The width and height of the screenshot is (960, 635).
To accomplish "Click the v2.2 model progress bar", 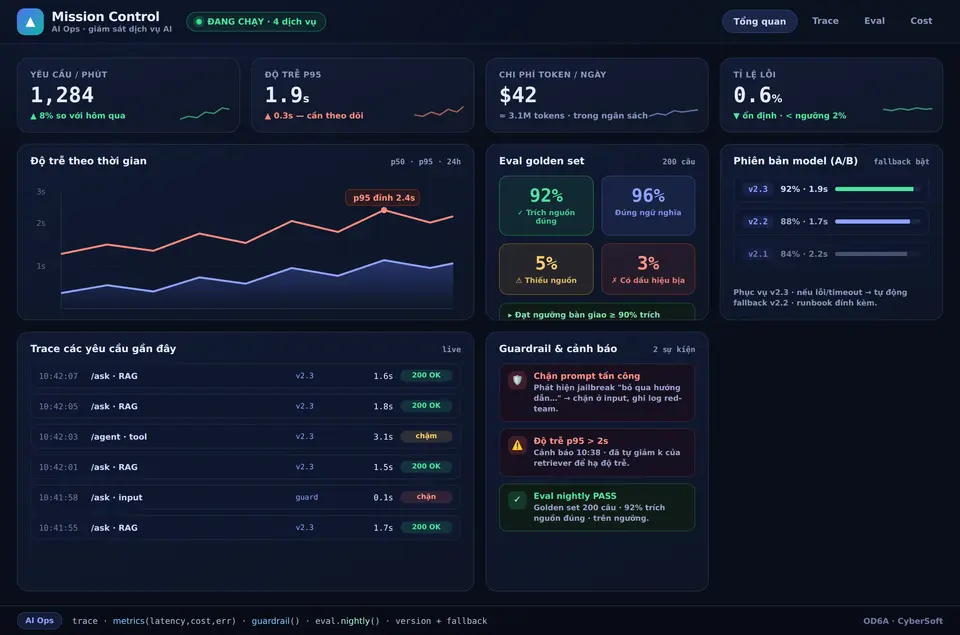I will pyautogui.click(x=877, y=221).
